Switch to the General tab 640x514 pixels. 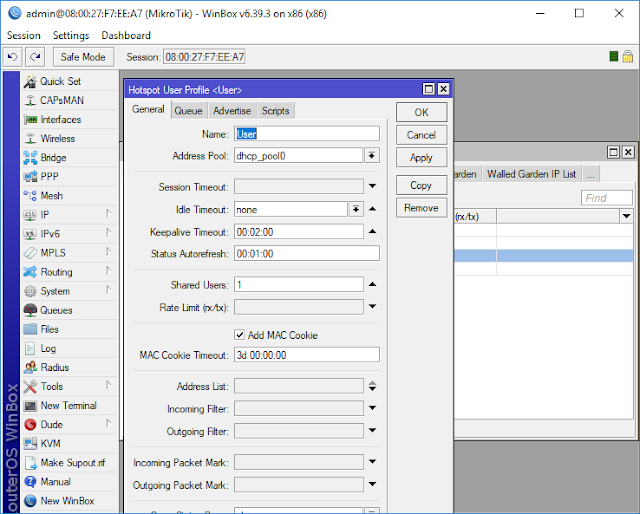pyautogui.click(x=148, y=109)
